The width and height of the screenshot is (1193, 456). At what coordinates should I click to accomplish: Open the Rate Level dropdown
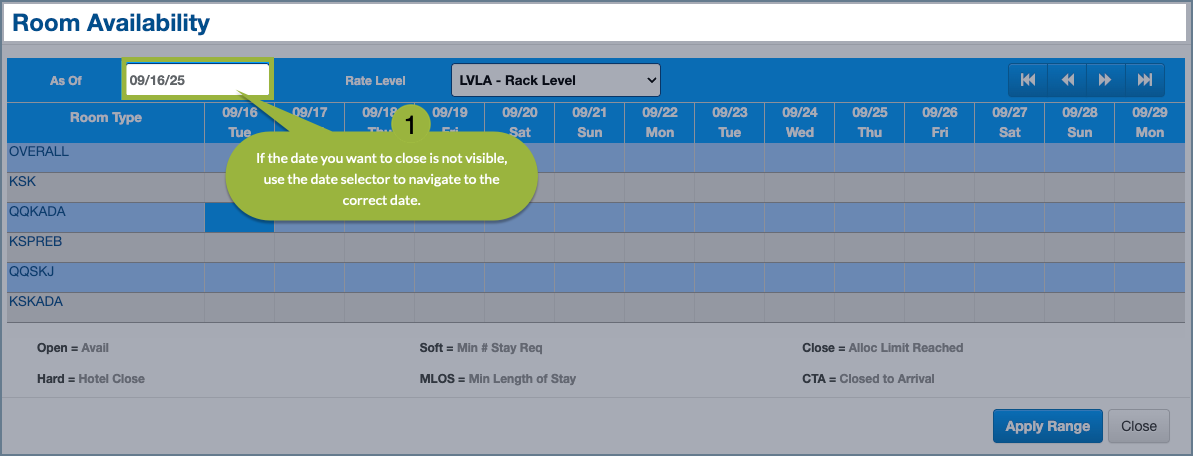(555, 80)
